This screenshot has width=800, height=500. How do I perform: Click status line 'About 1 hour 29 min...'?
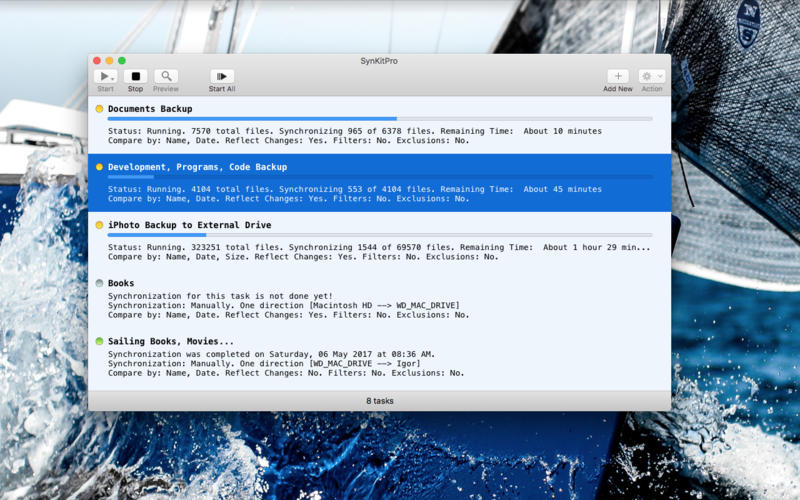click(x=379, y=247)
